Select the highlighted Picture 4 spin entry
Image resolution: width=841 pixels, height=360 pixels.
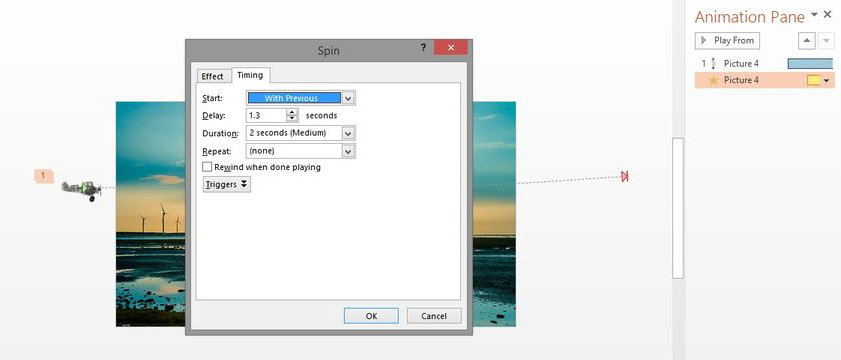pos(765,80)
